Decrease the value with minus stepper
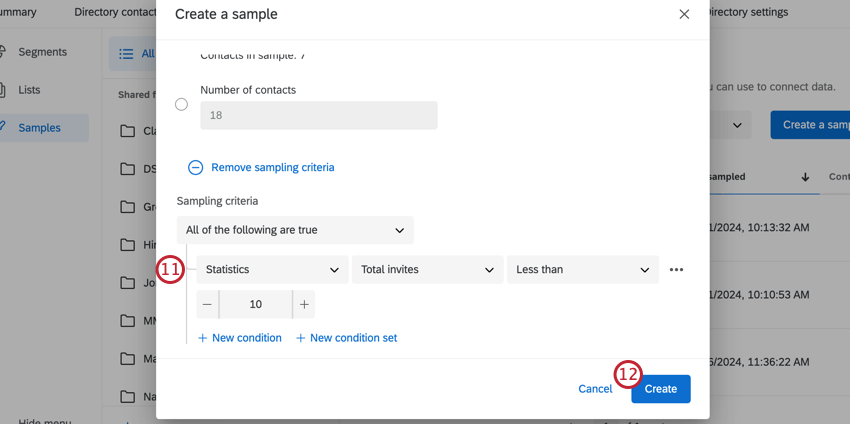The height and width of the screenshot is (424, 850). 207,305
